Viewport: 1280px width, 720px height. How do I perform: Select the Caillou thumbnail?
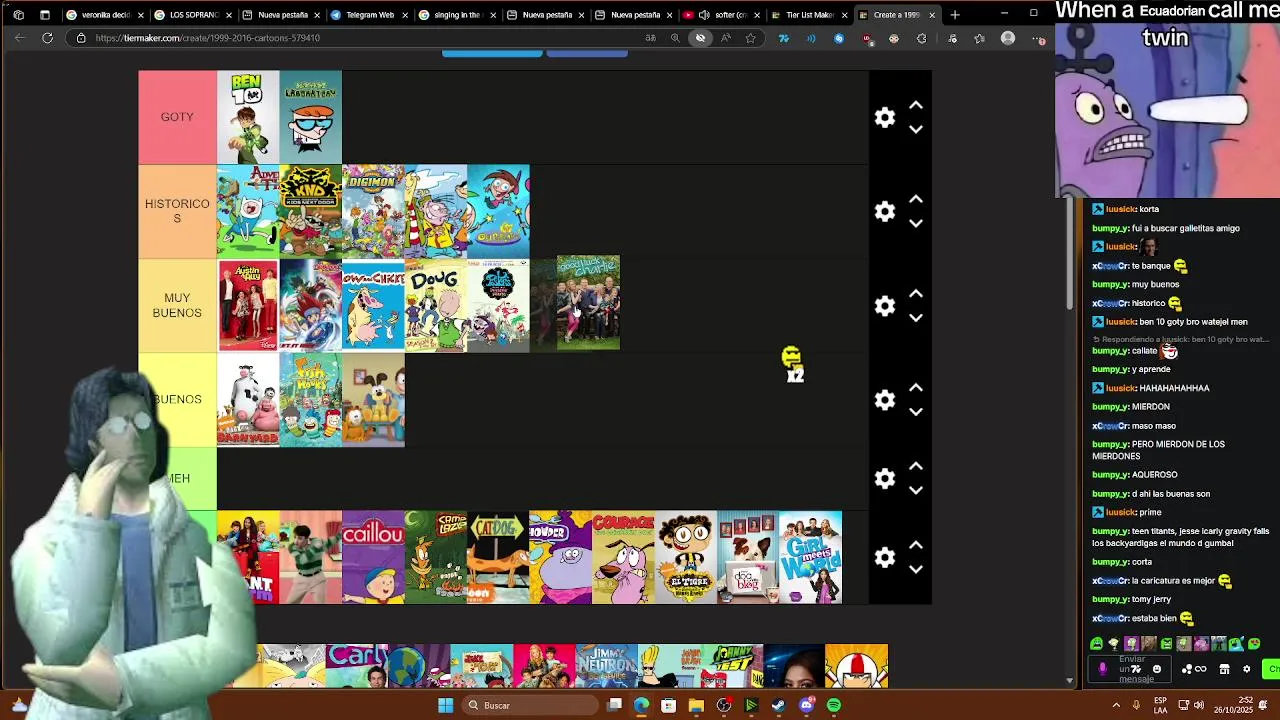point(373,557)
